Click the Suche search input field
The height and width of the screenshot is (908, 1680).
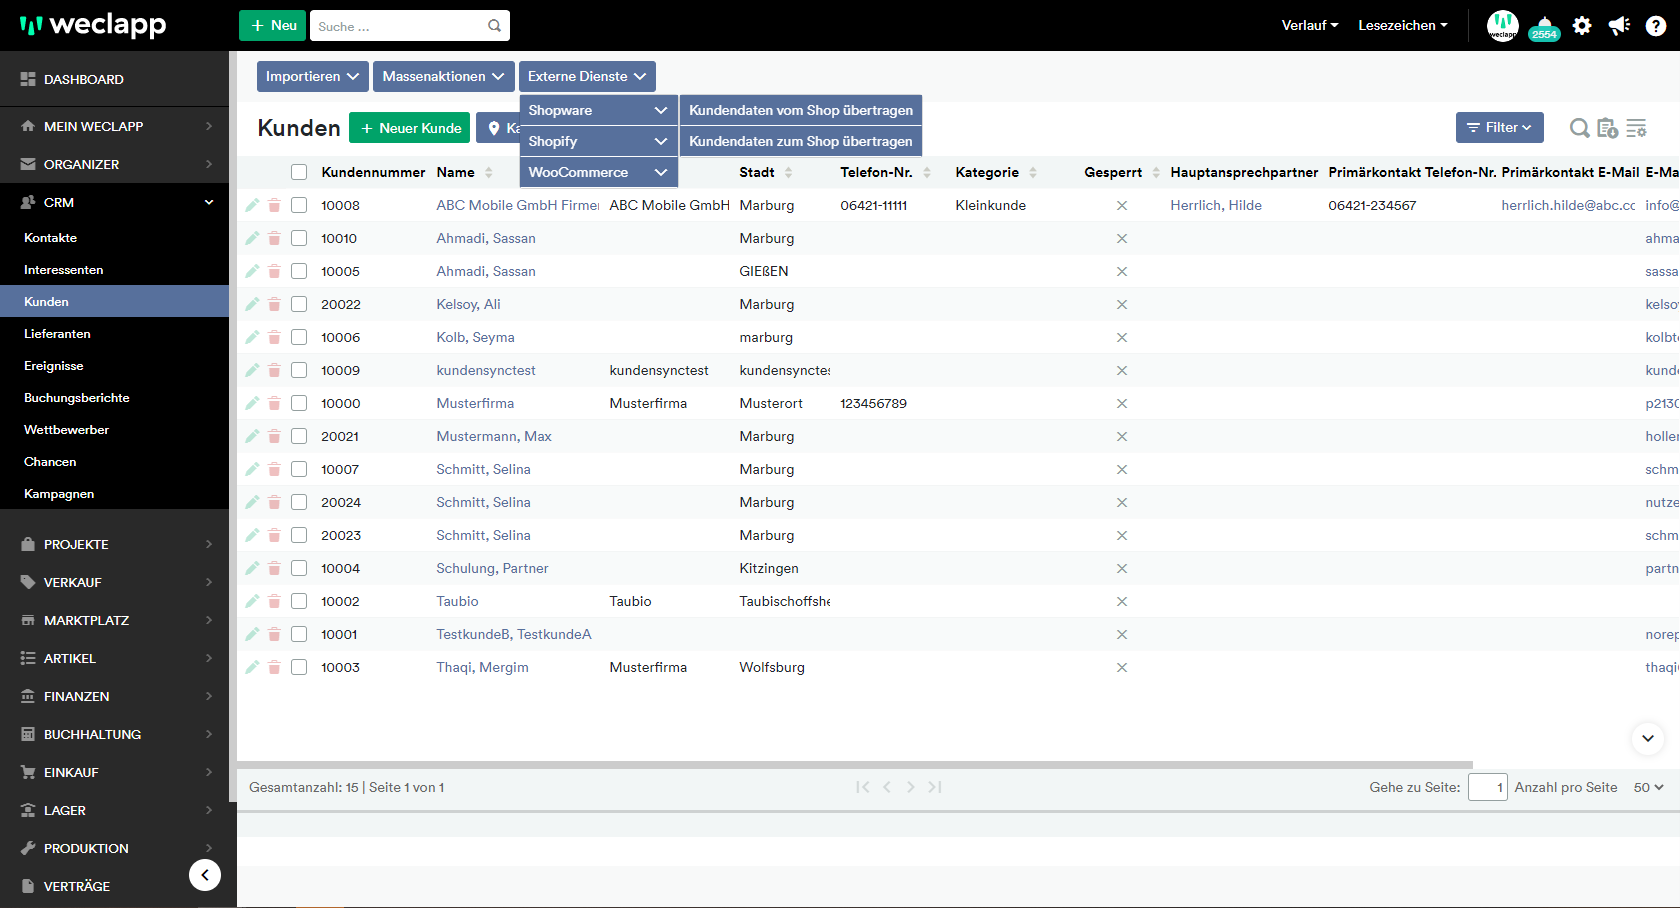(398, 26)
